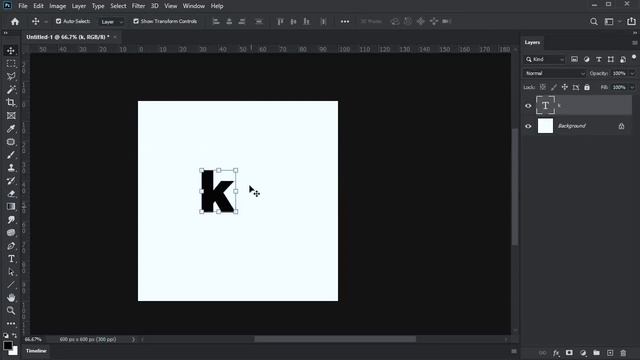Open the Window menu
640x360 pixels.
[x=193, y=6]
